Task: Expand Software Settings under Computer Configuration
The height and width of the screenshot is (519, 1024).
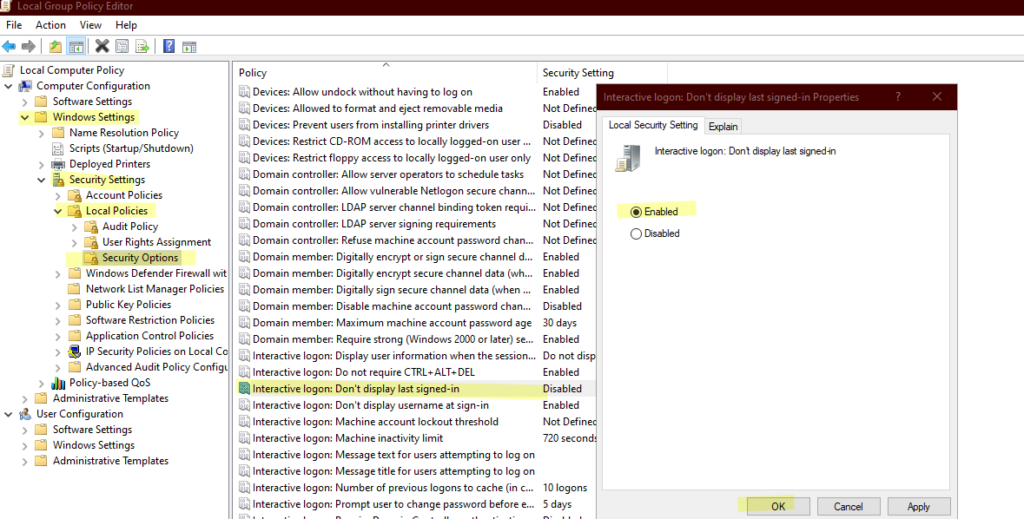Action: pyautogui.click(x=25, y=102)
